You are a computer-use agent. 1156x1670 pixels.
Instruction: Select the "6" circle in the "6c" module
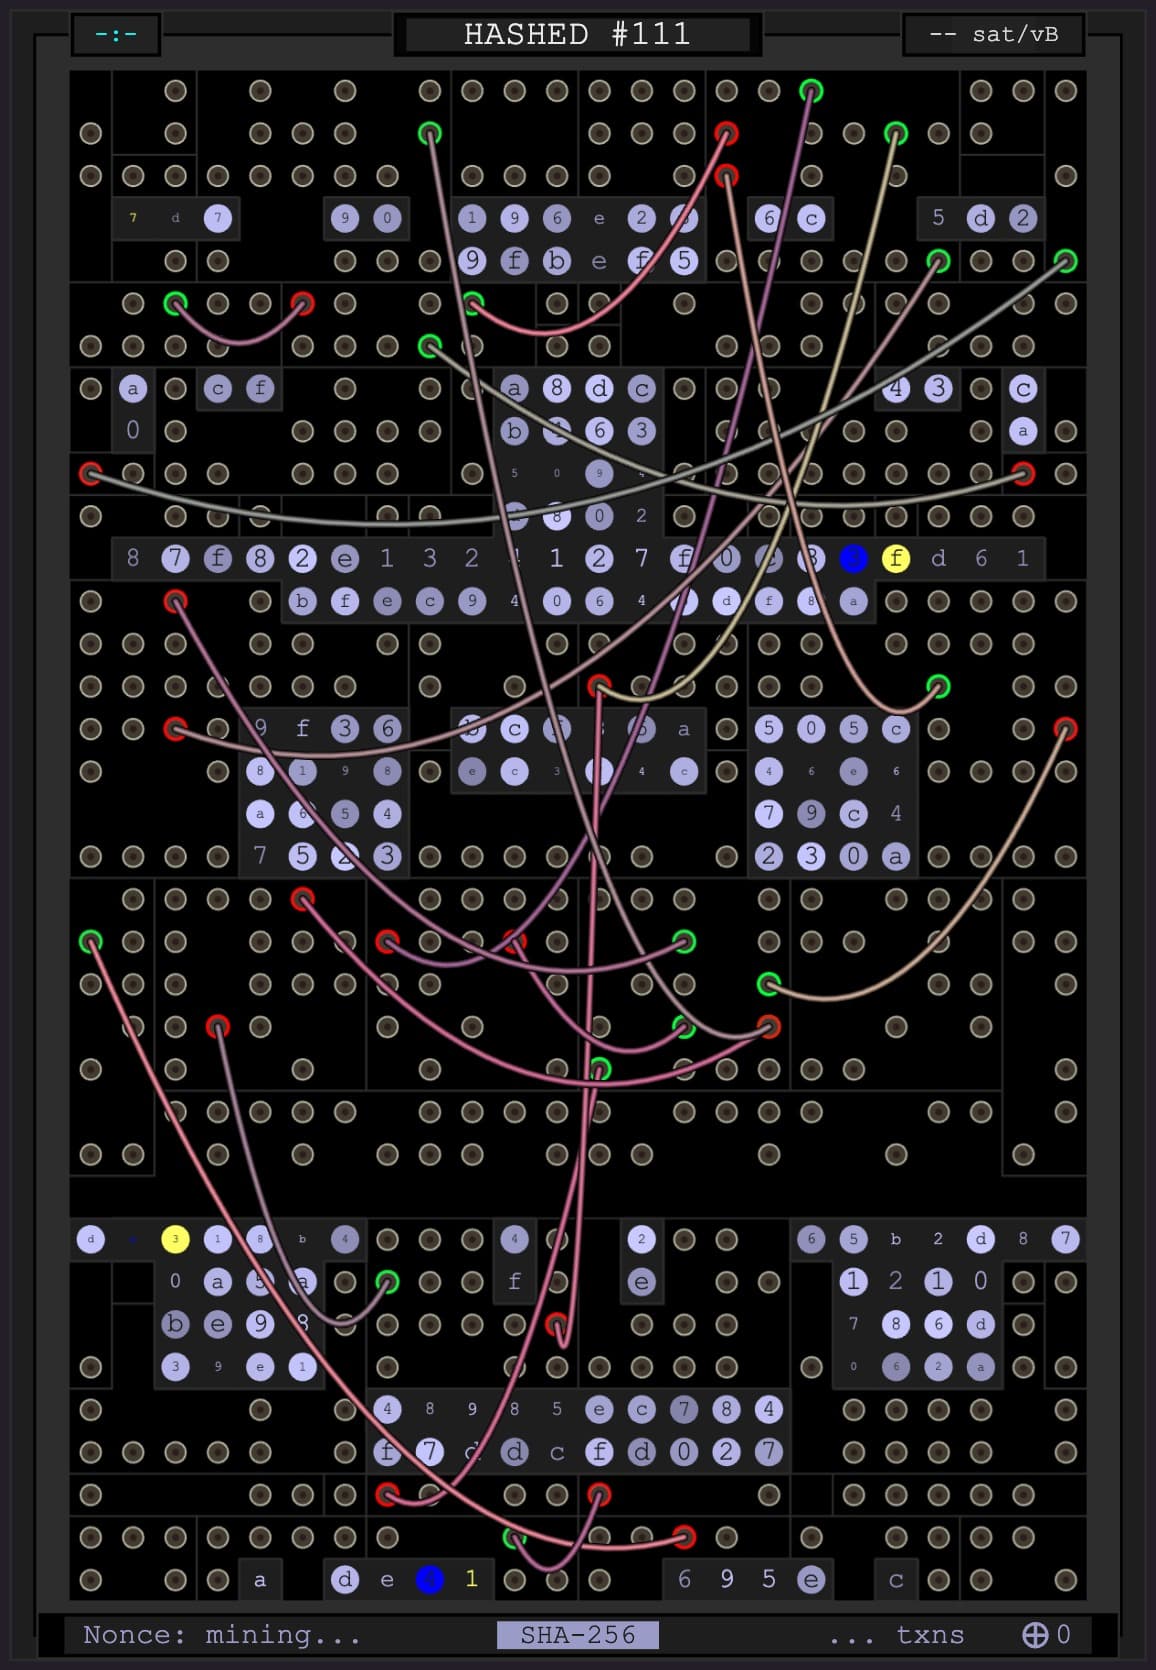(768, 218)
